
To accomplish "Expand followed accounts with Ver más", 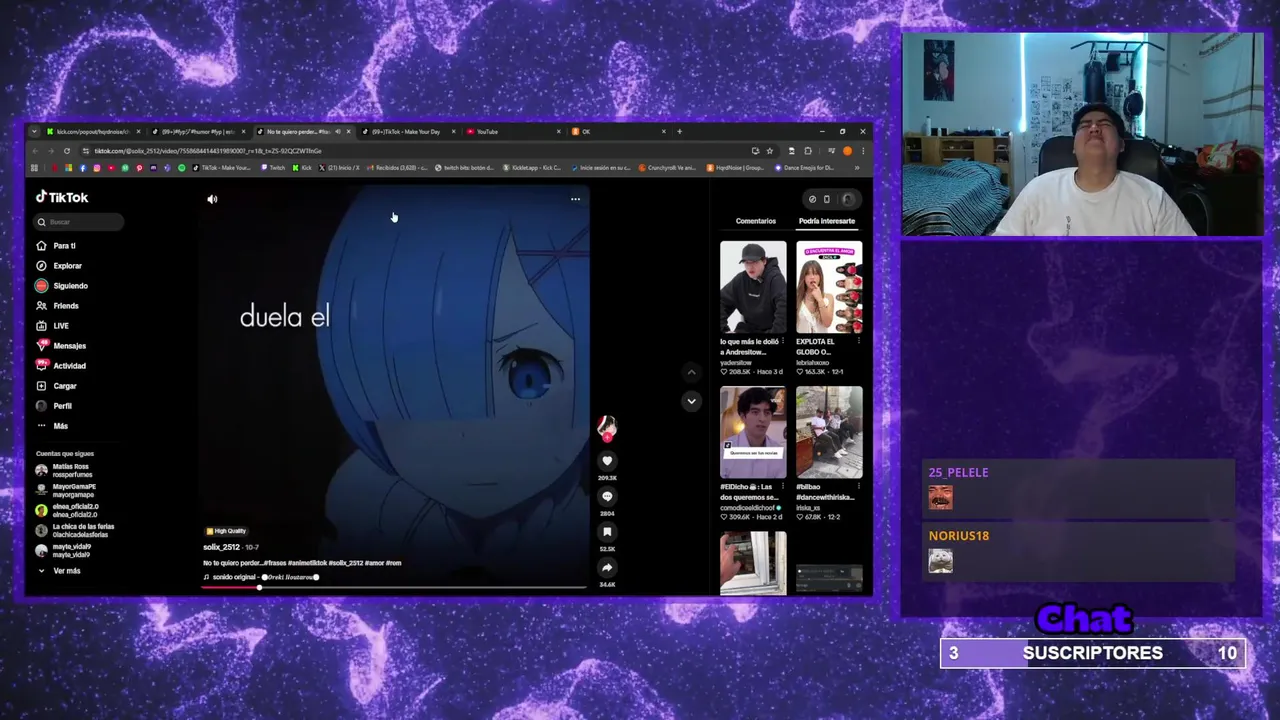I will click(60, 571).
